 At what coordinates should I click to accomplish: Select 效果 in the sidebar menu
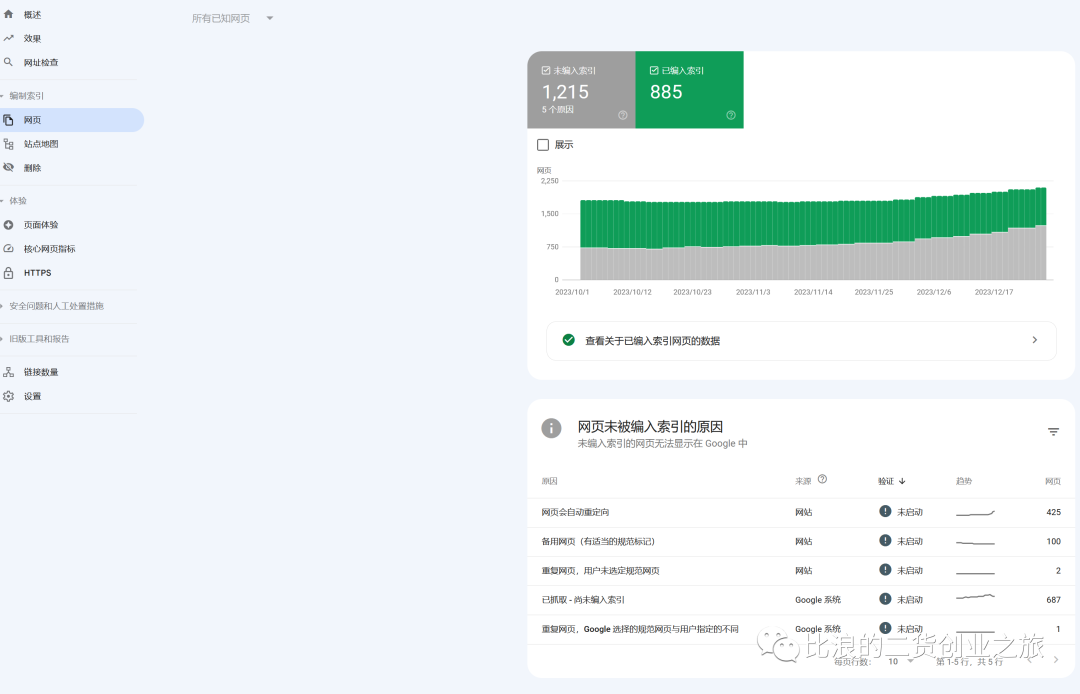[11, 38]
